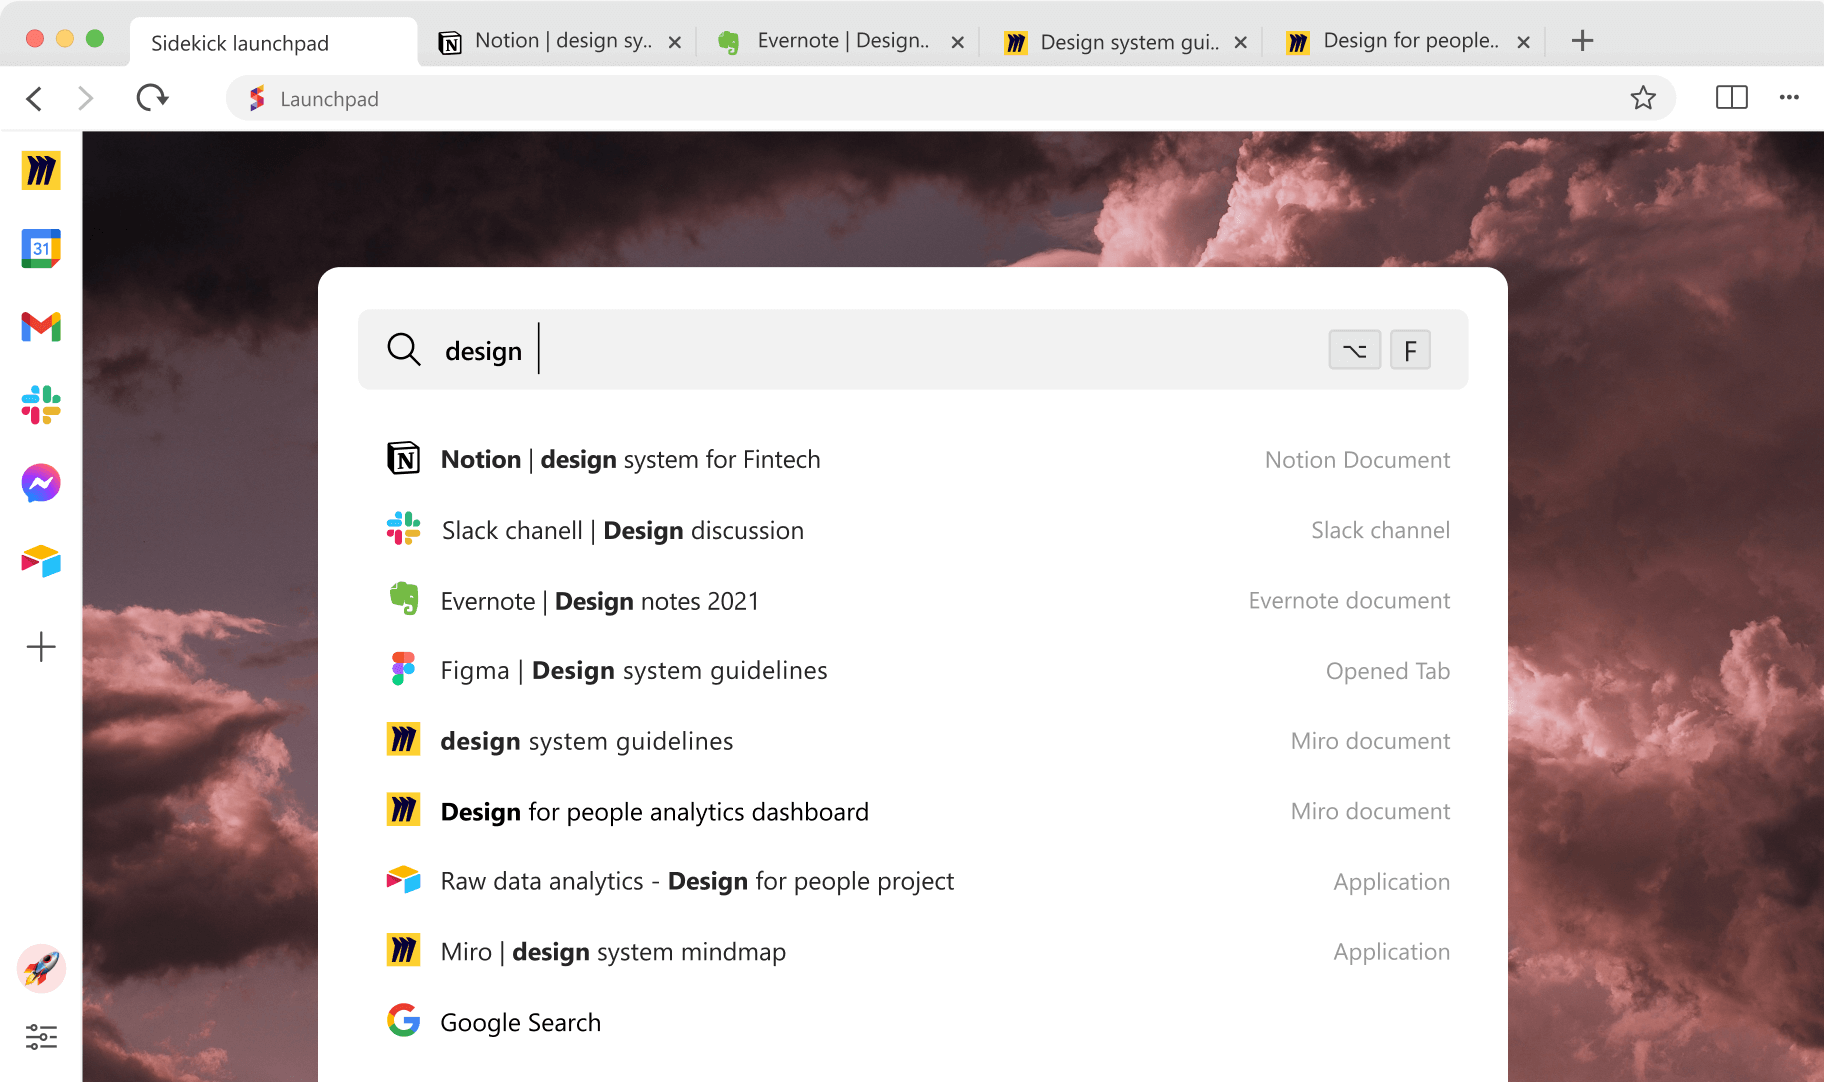Click the Miro icon beside design system mindmap
Viewport: 1824px width, 1082px height.
403,949
